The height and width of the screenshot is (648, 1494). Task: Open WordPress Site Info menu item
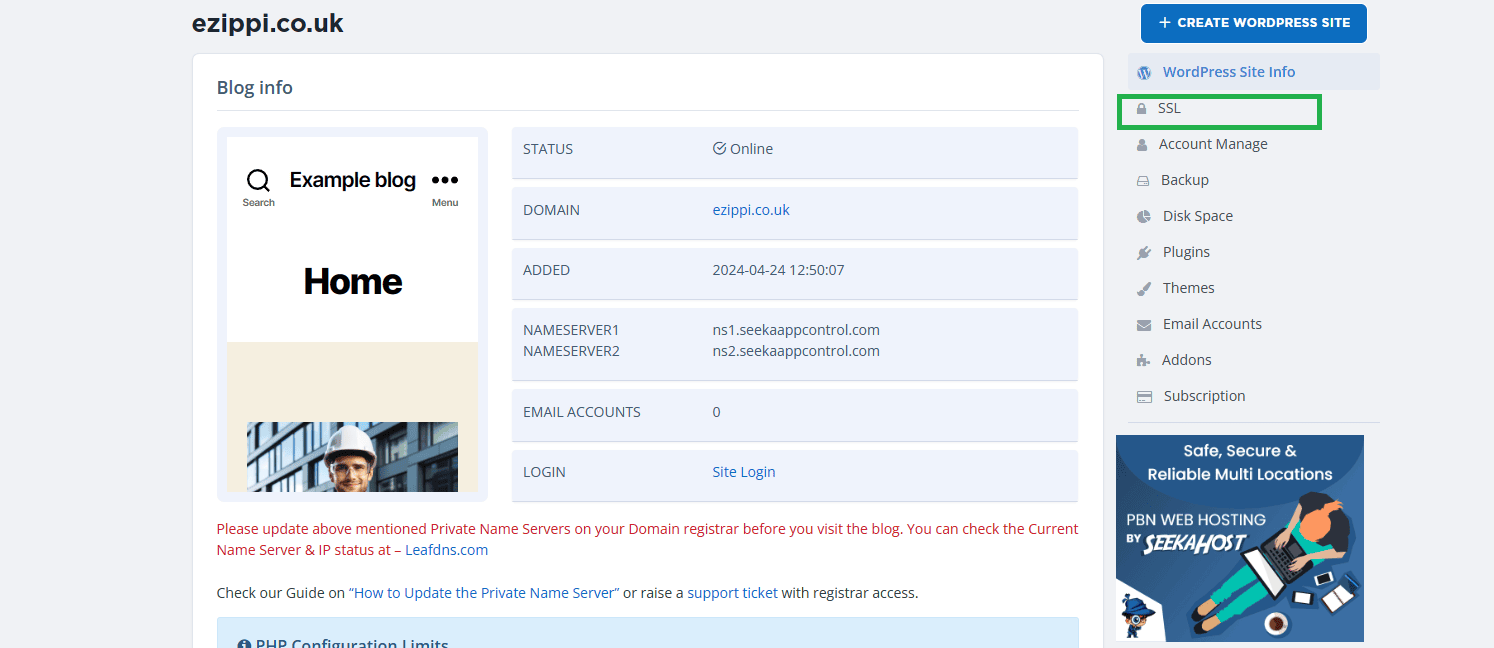pyautogui.click(x=1254, y=72)
